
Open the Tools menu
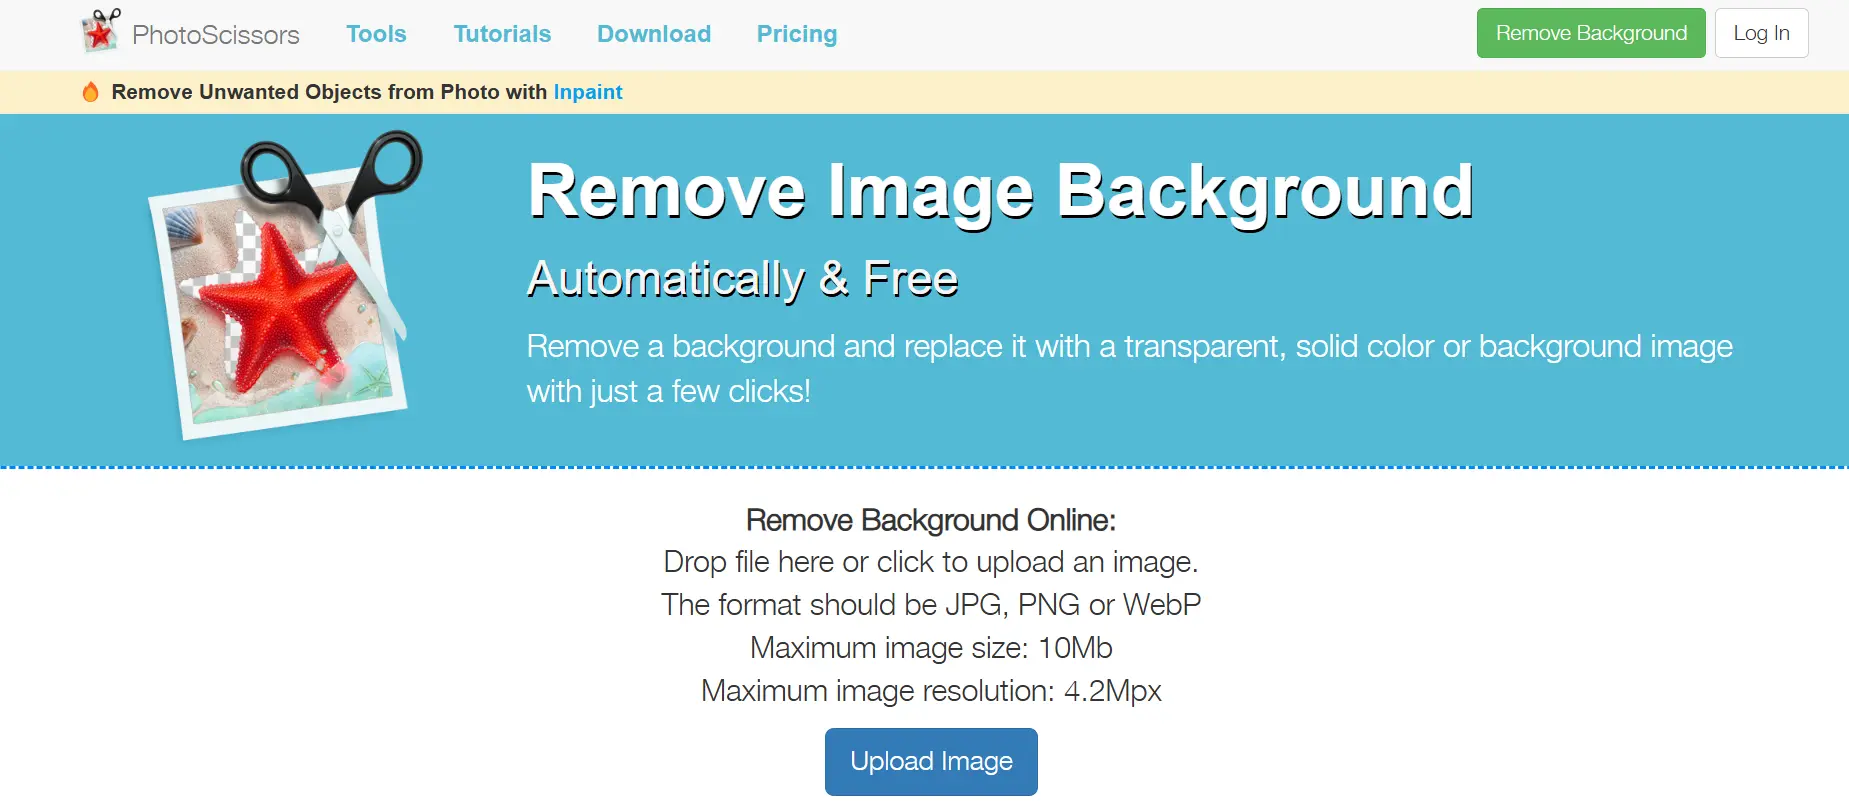(376, 34)
